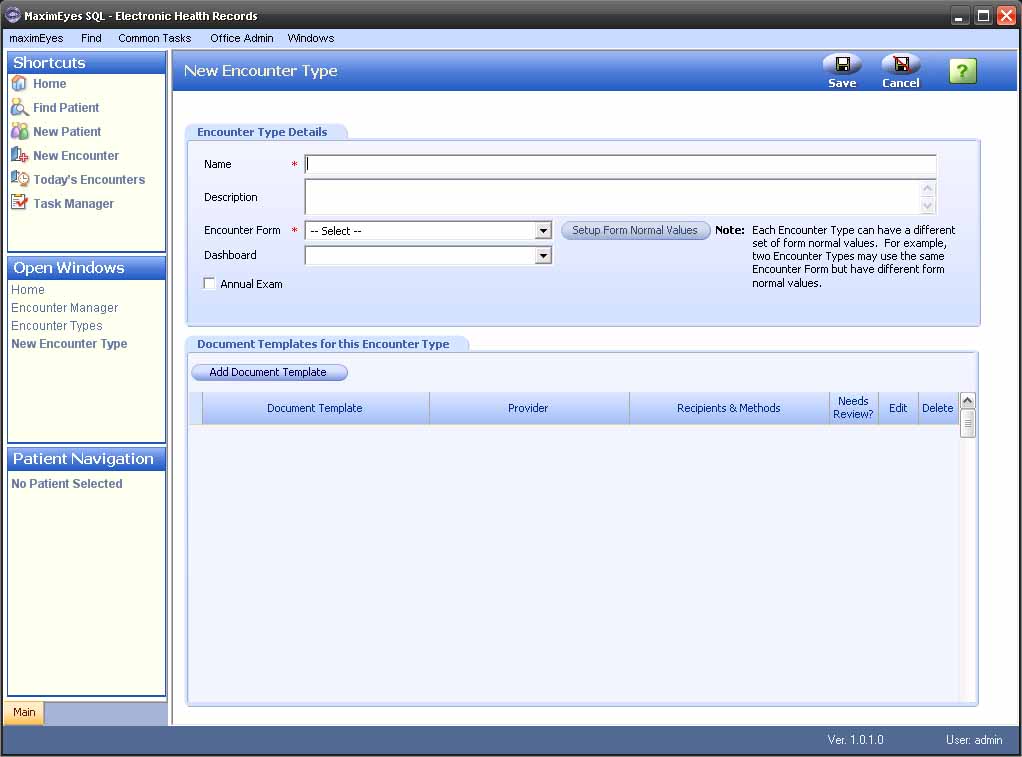Click the New Encounter shortcut label

[76, 156]
